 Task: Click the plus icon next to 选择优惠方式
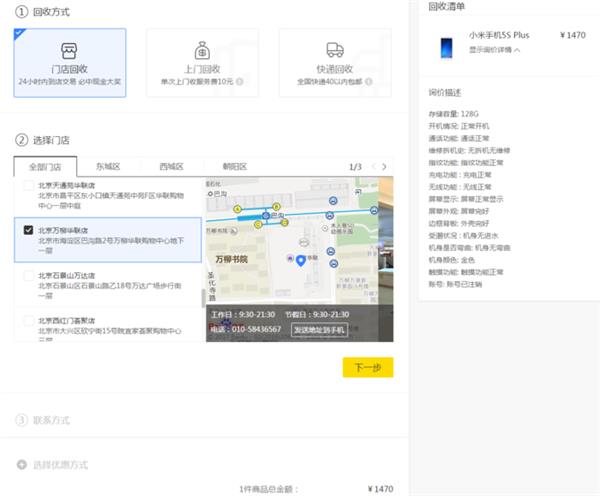pyautogui.click(x=22, y=465)
